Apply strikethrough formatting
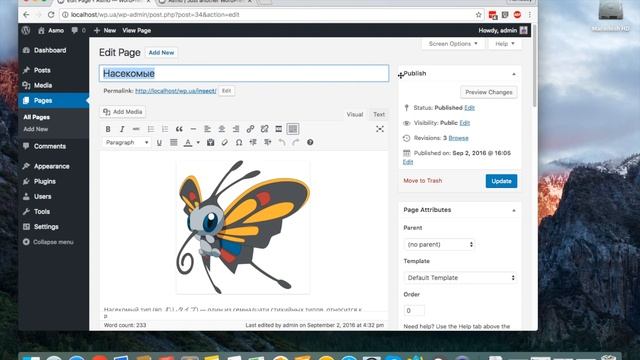The width and height of the screenshot is (640, 360). pyautogui.click(x=136, y=129)
